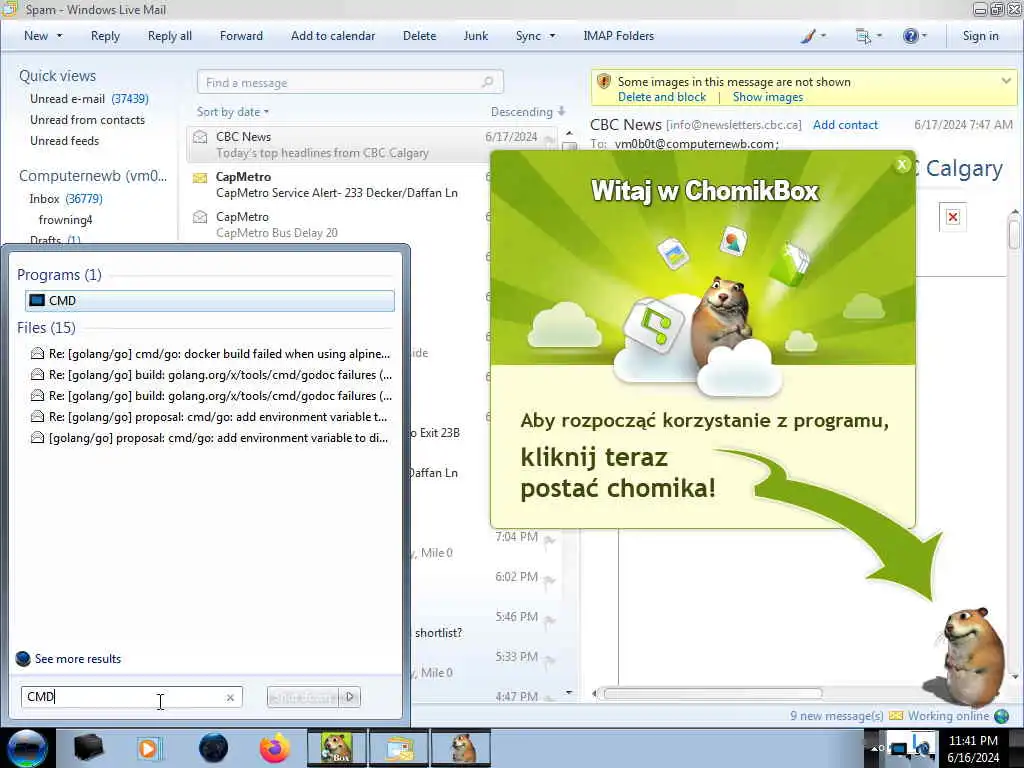The image size is (1024, 768).
Task: Launch CMD program from search results
Action: coord(210,300)
